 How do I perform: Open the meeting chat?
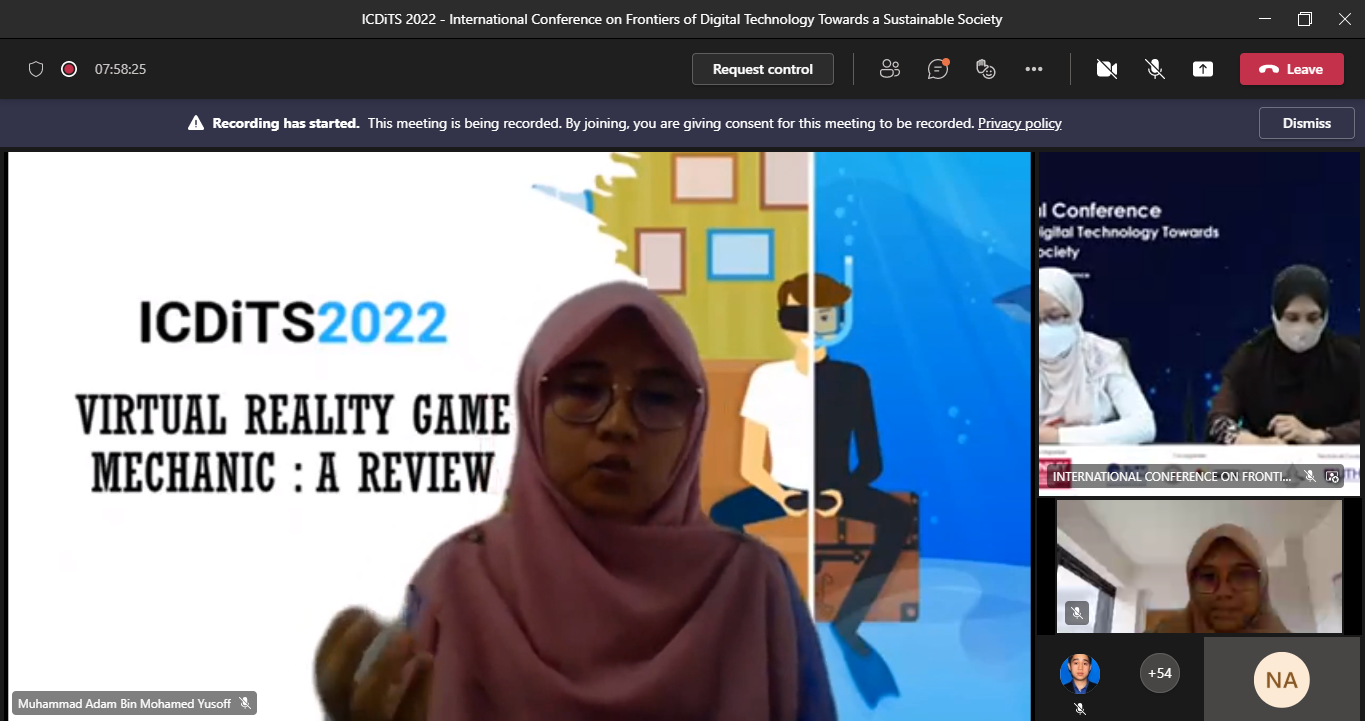click(x=938, y=69)
